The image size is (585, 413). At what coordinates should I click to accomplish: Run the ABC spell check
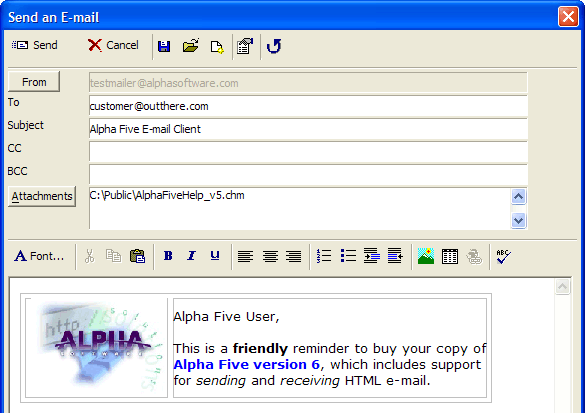point(503,256)
